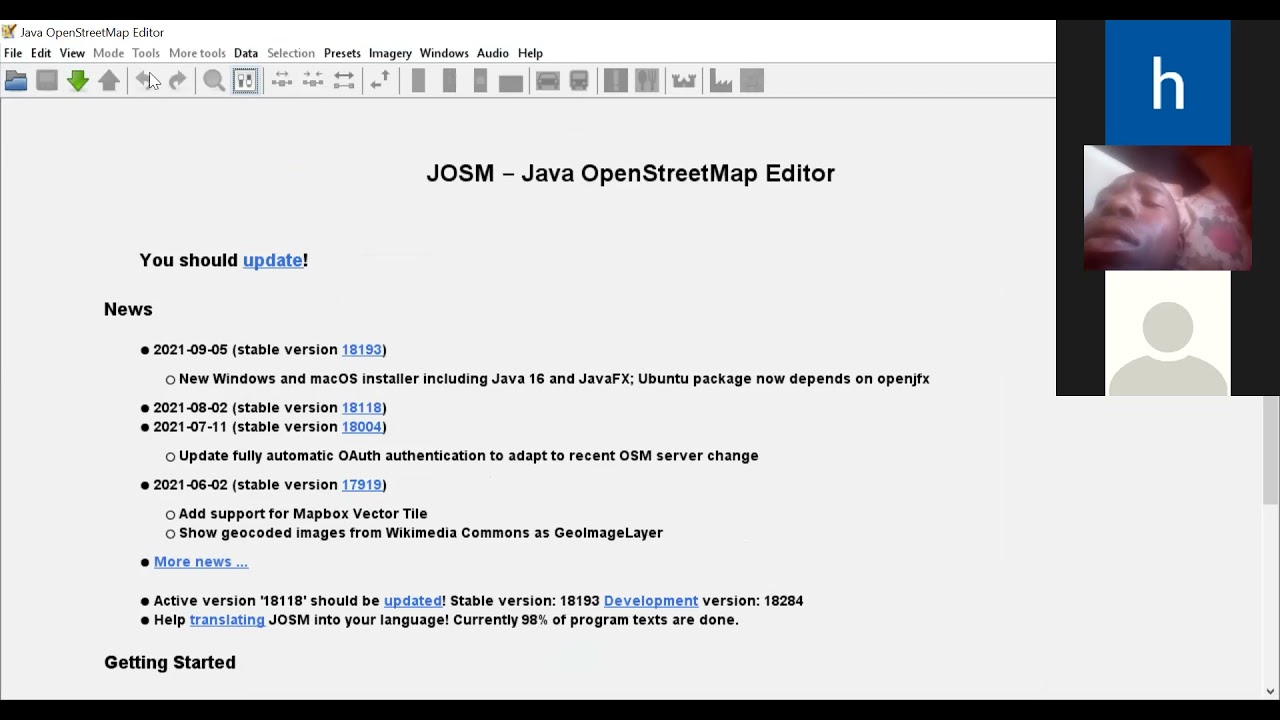Screen dimensions: 1280x720
Task: Open the Audio menu
Action: (493, 53)
